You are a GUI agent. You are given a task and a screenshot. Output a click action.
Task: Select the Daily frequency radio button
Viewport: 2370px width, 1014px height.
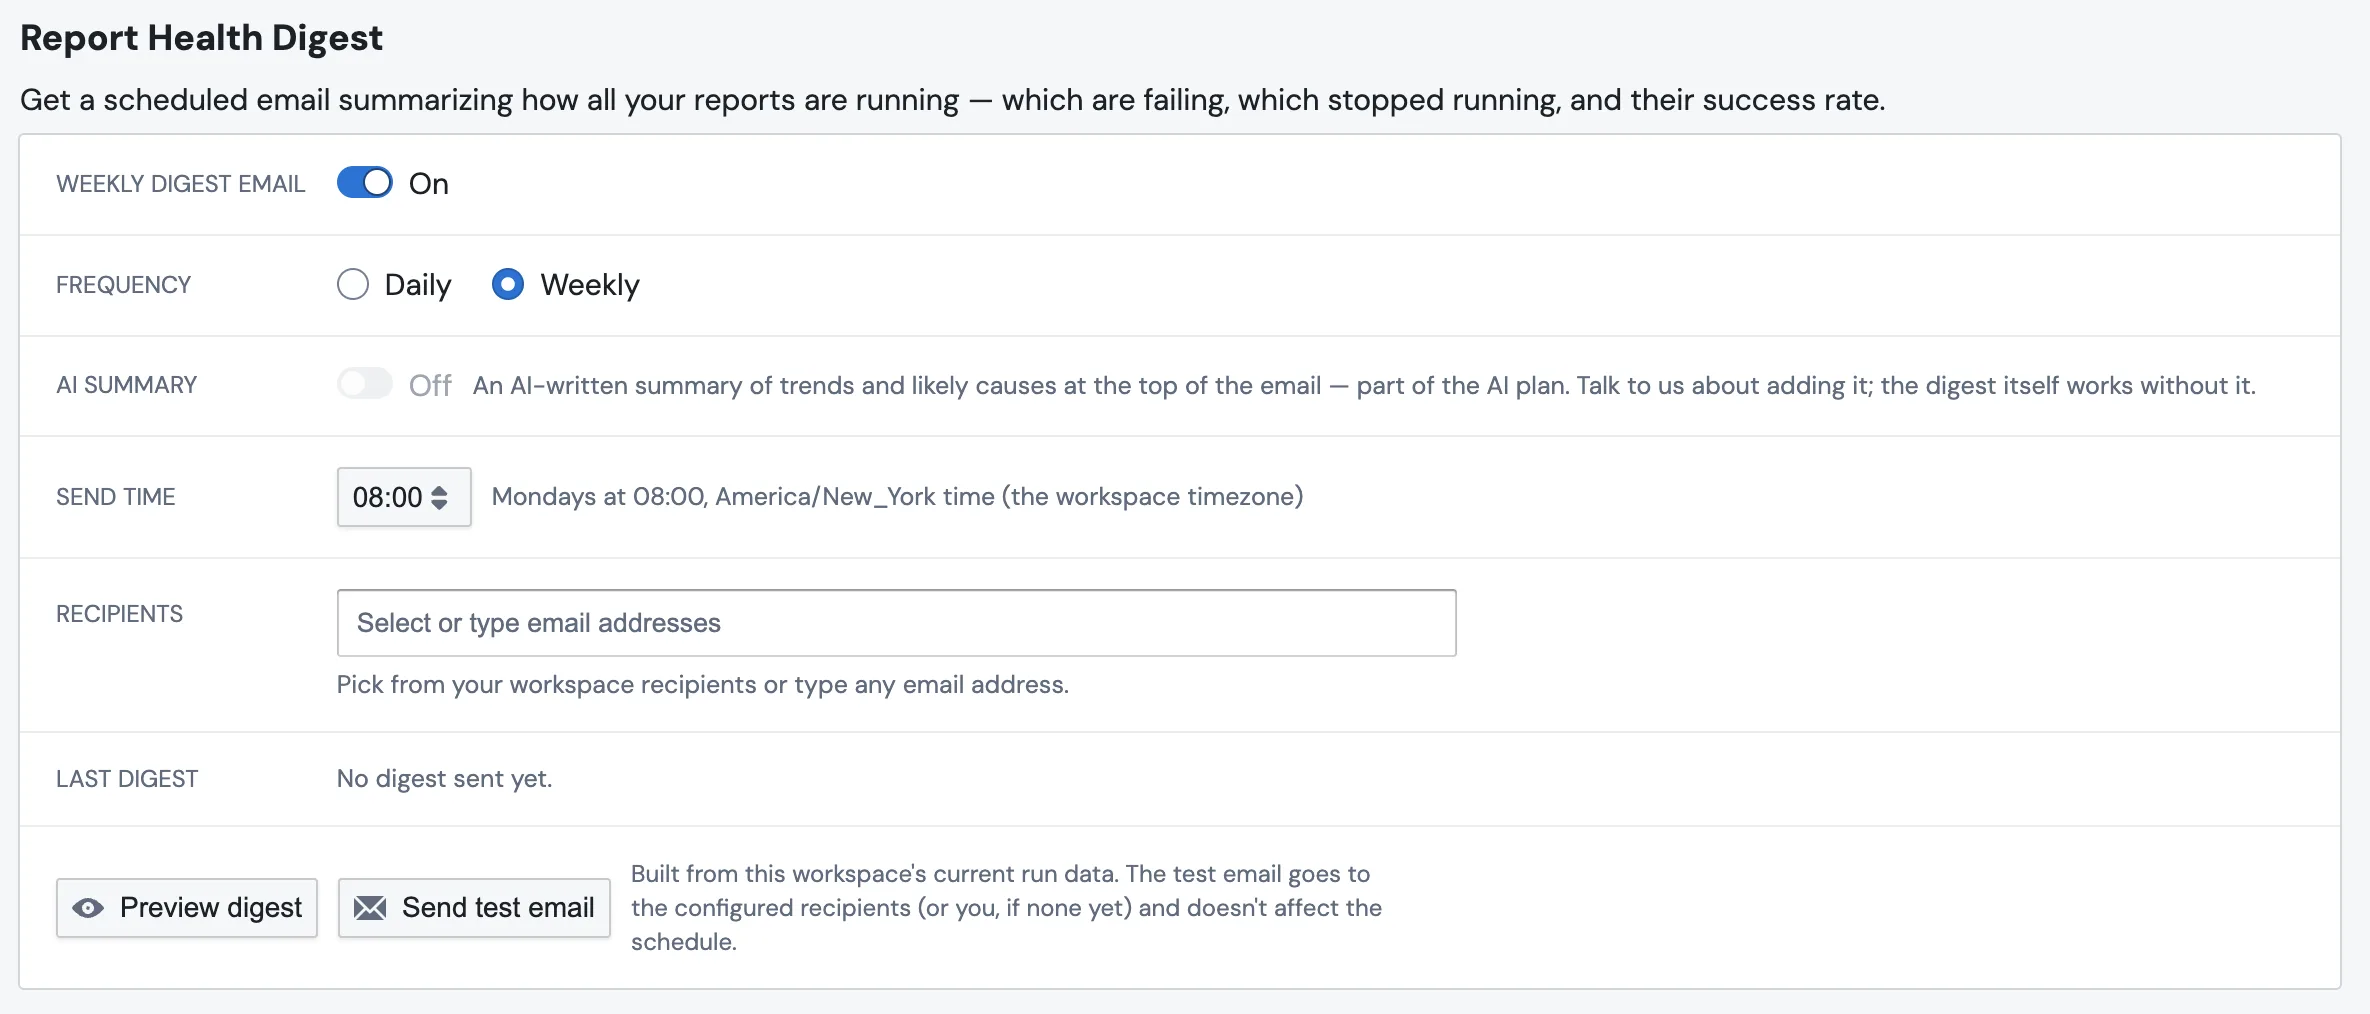pos(353,285)
